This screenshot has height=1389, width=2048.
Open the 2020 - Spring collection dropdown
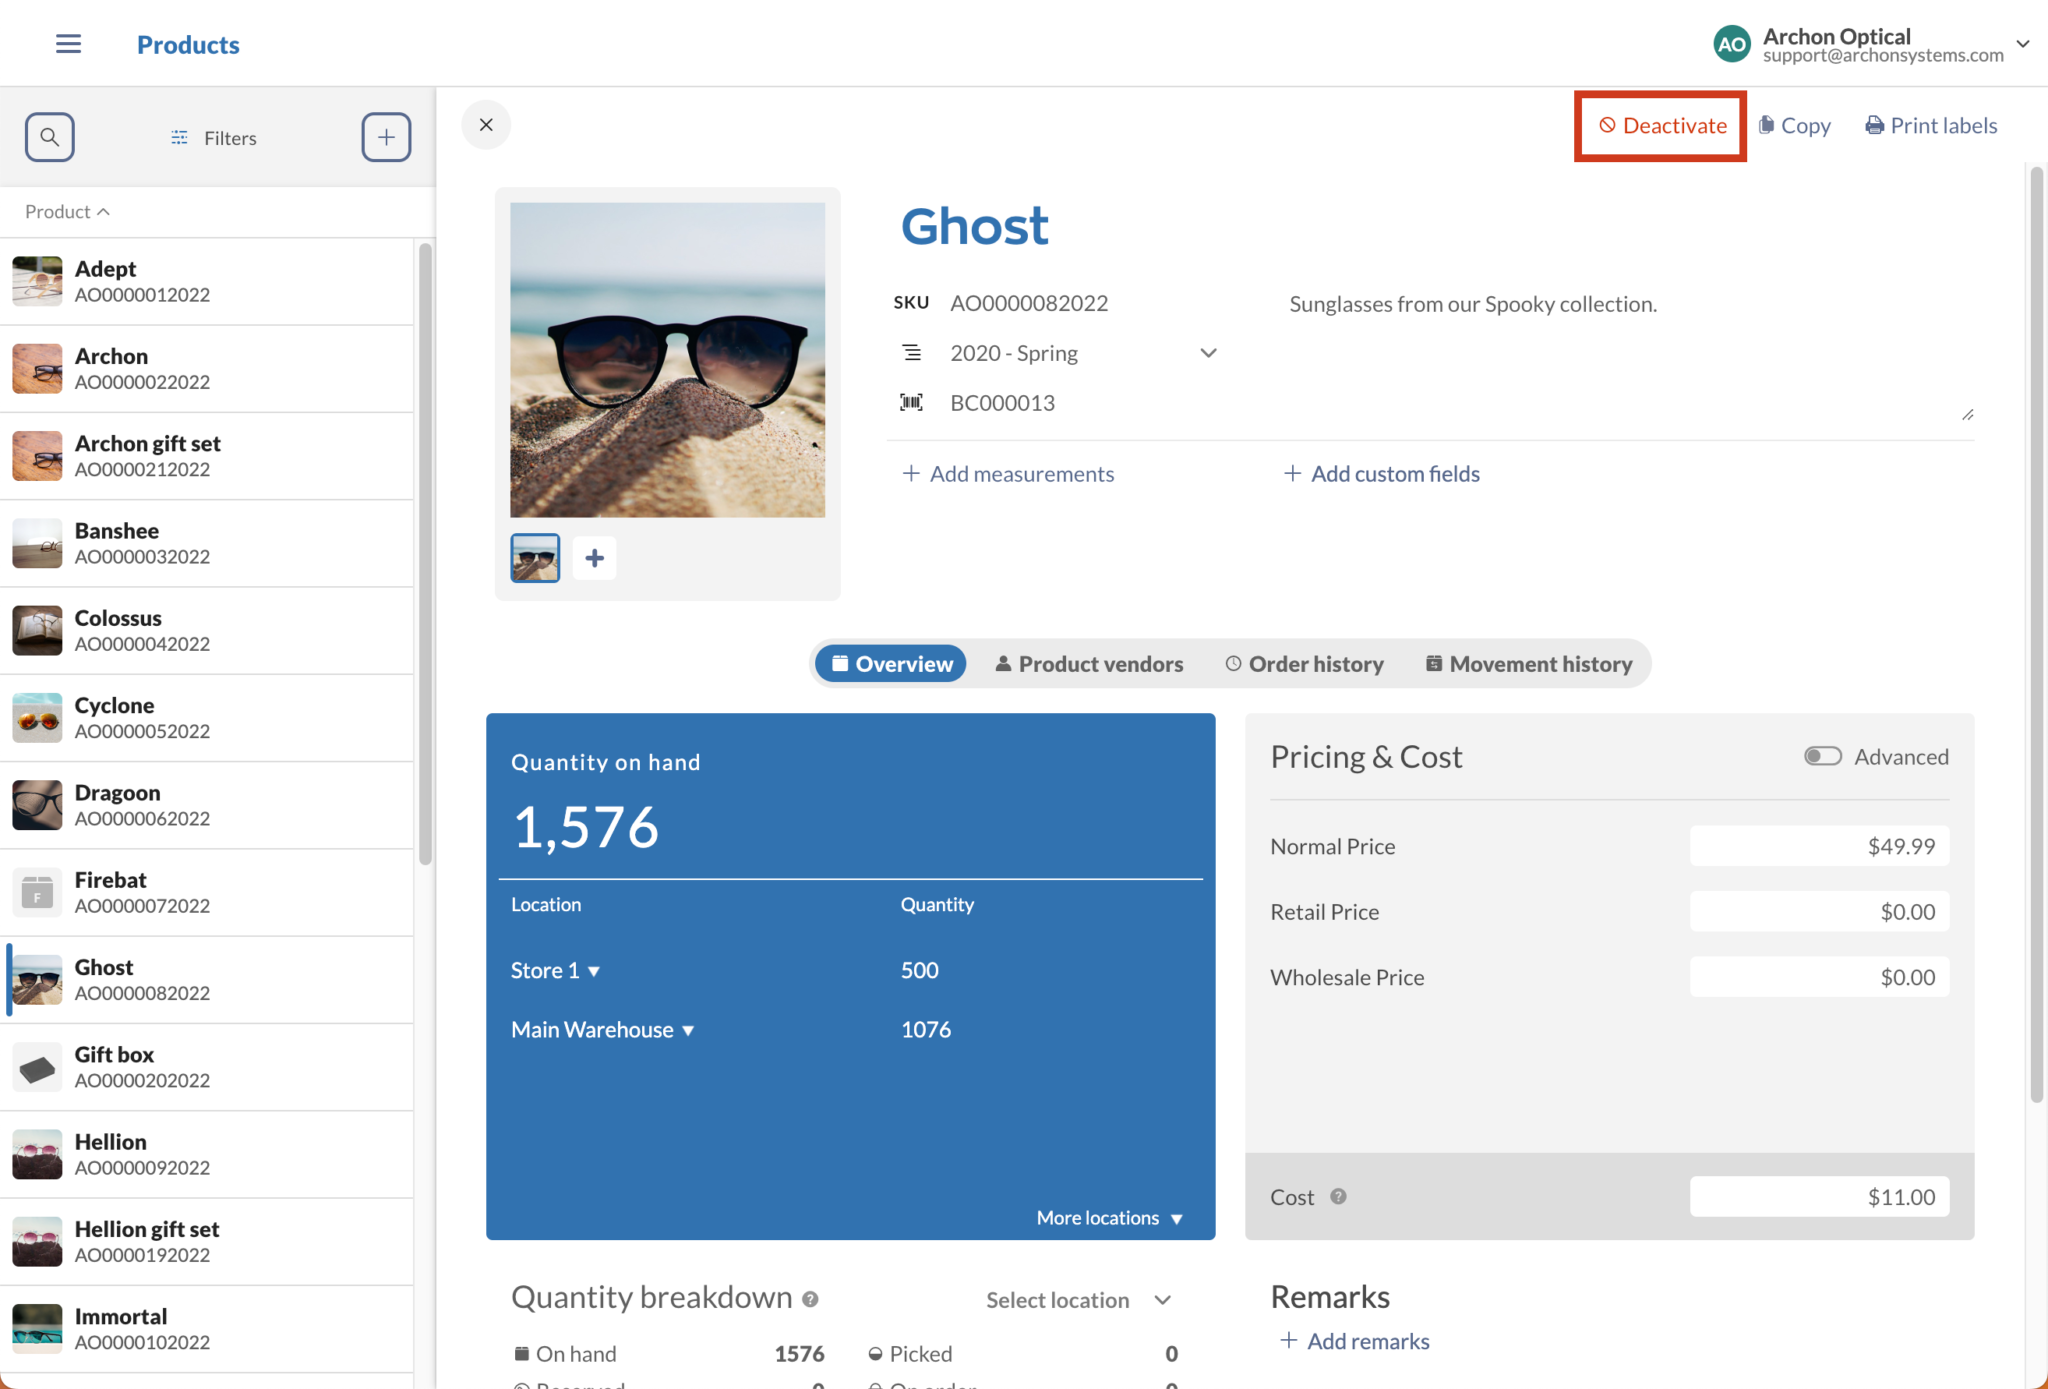1207,353
